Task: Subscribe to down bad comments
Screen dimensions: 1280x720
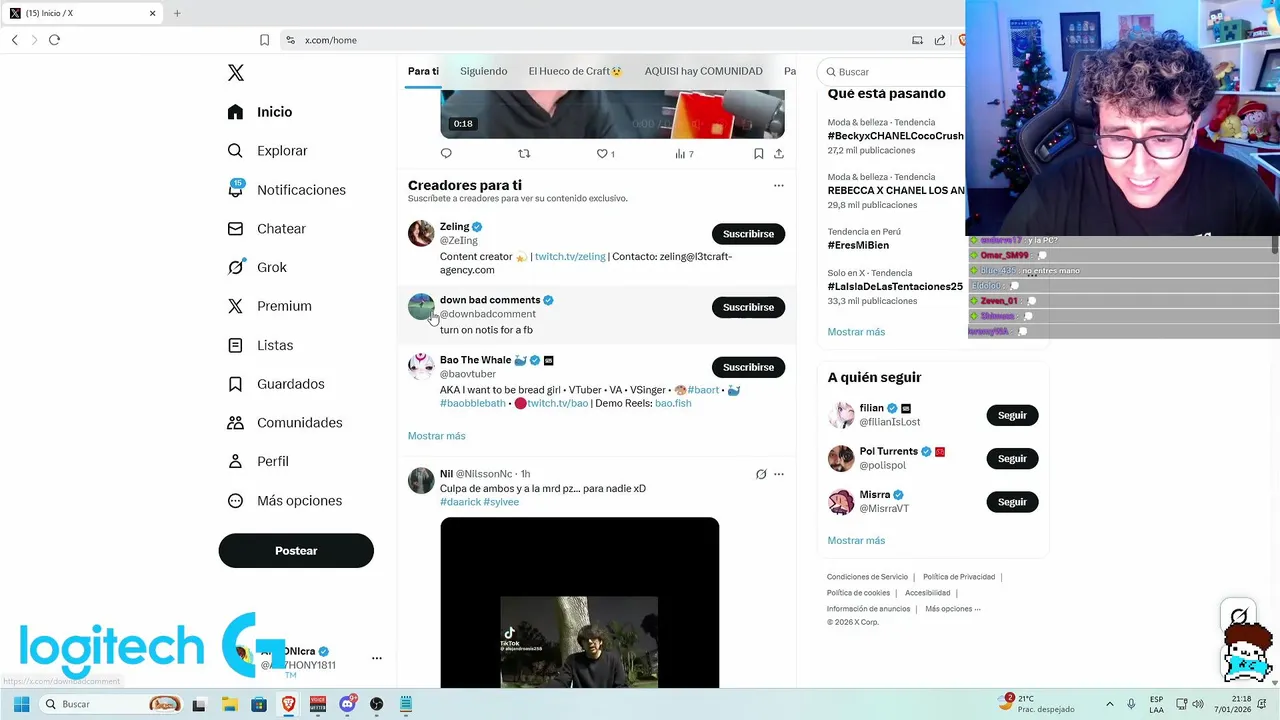Action: 748,307
